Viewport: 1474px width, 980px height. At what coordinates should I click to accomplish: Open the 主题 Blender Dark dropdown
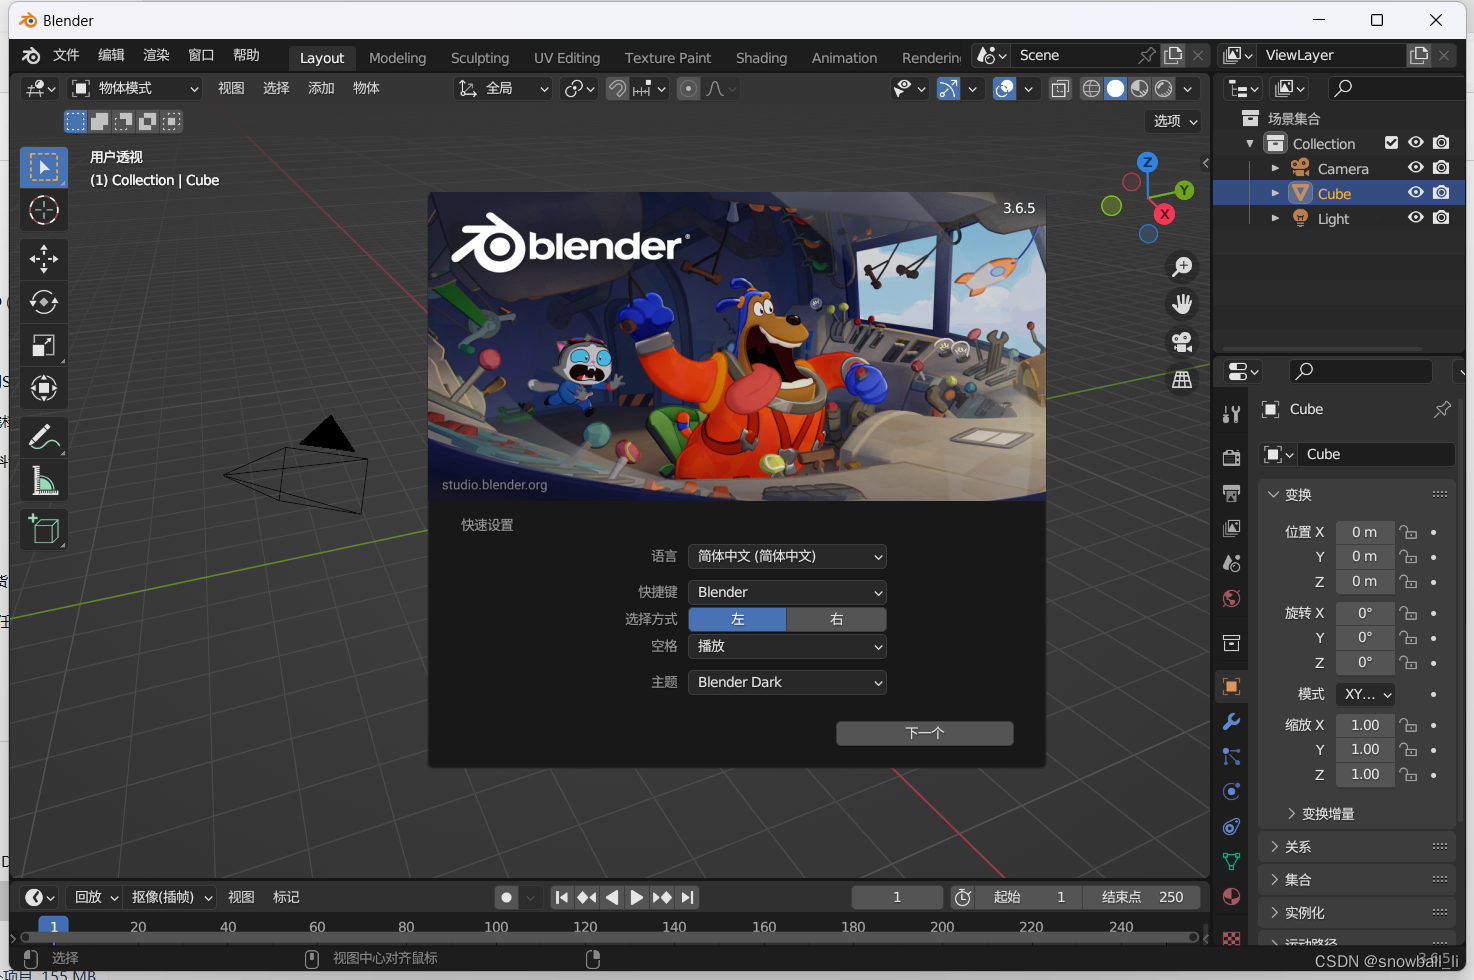[787, 682]
